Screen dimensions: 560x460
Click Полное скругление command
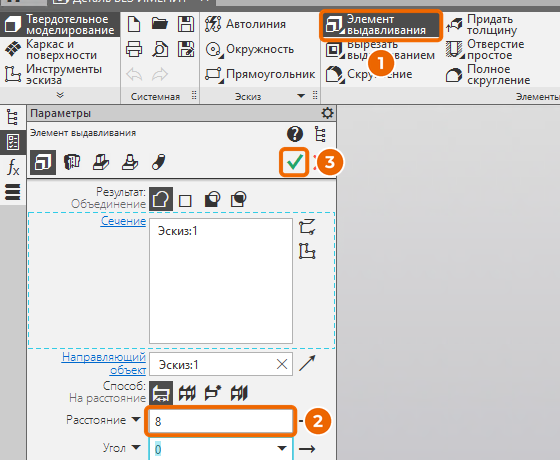[488, 74]
